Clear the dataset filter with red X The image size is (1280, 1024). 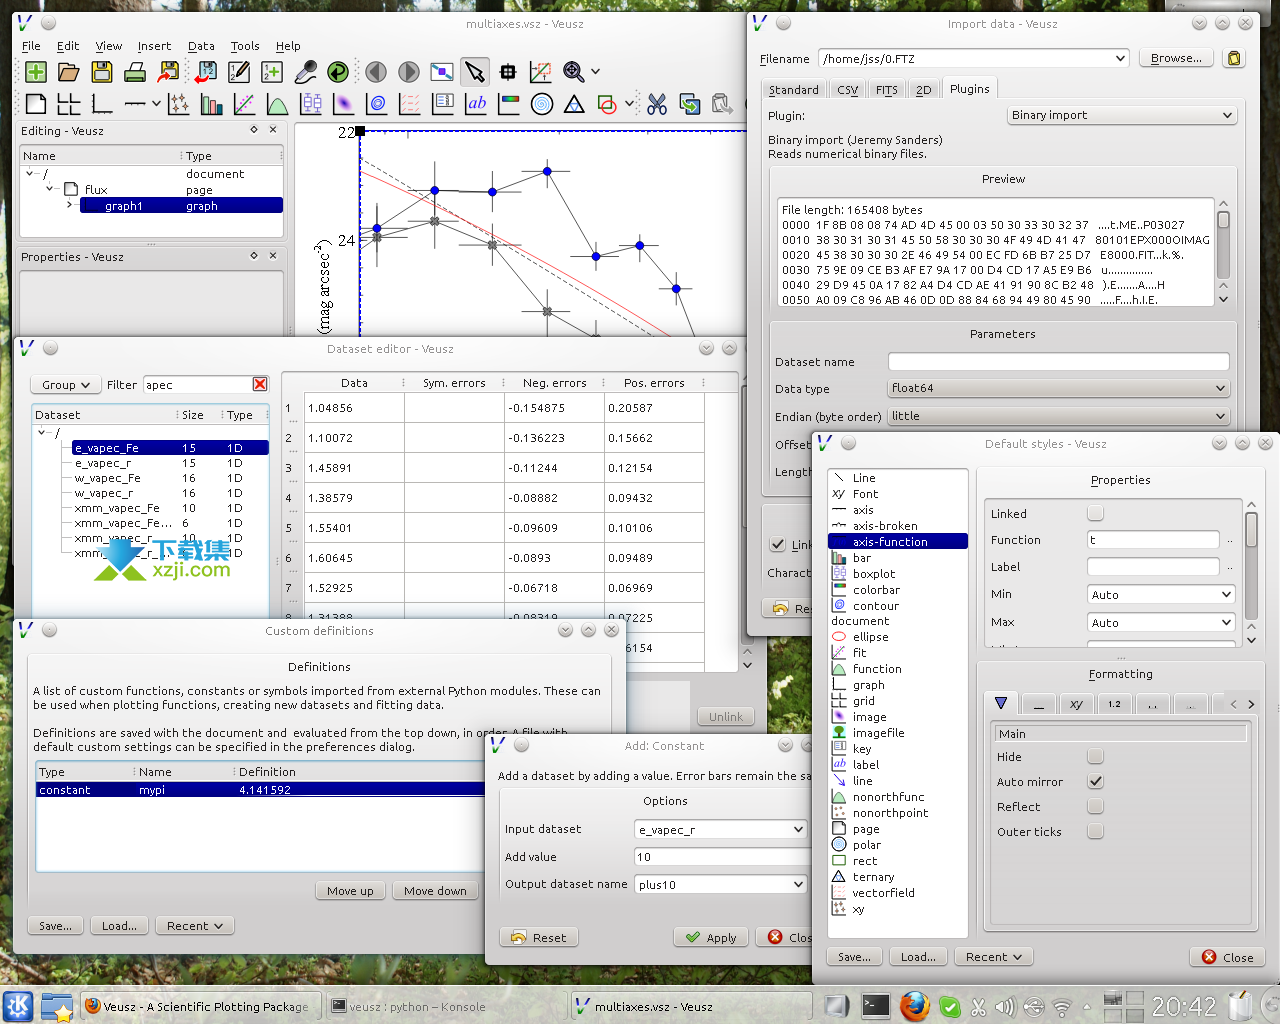260,384
